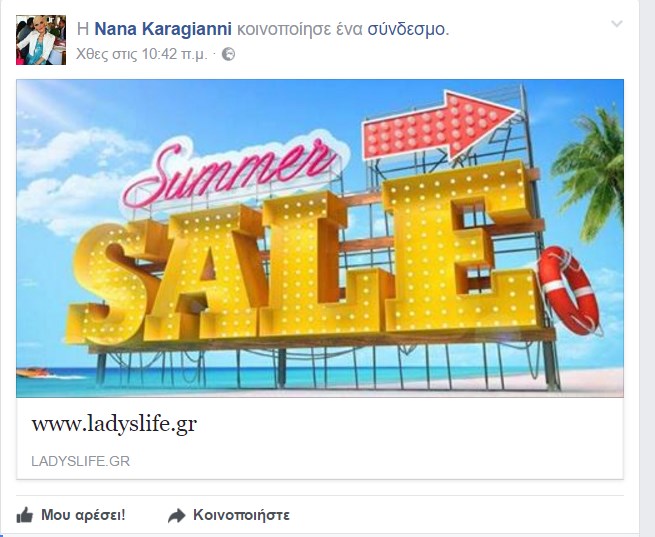Screen dimensions: 655x537
Task: Click the LADYSLIFE.GR domain caption
Action: (81, 461)
